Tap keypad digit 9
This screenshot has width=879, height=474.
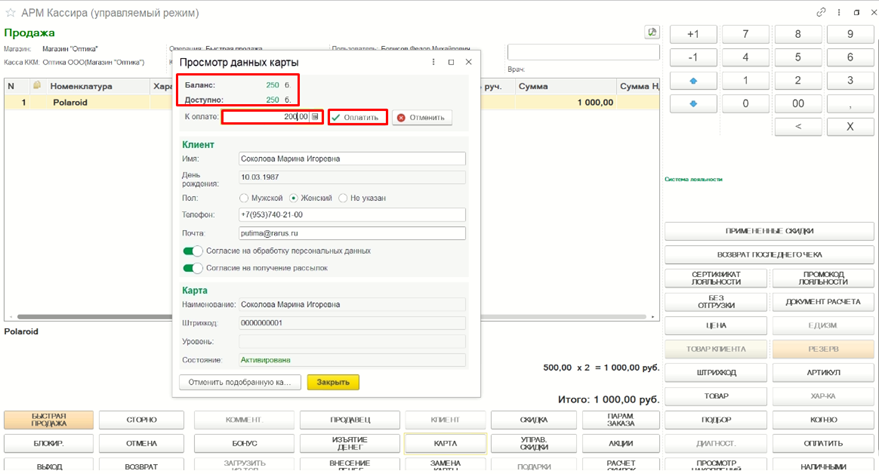[850, 34]
